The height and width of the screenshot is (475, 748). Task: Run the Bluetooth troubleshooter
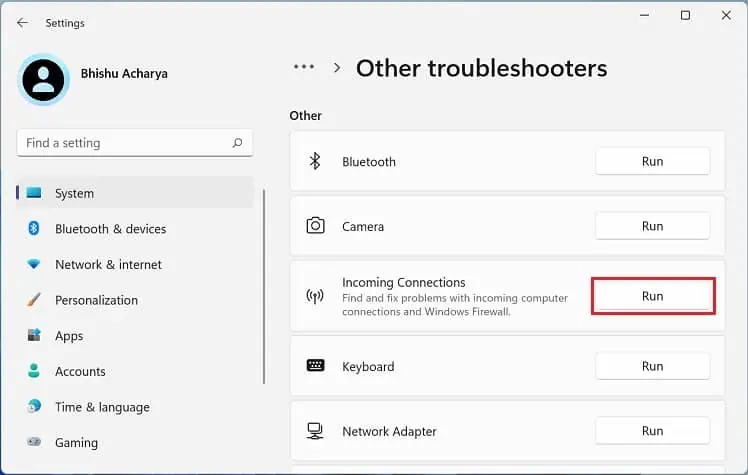[652, 161]
